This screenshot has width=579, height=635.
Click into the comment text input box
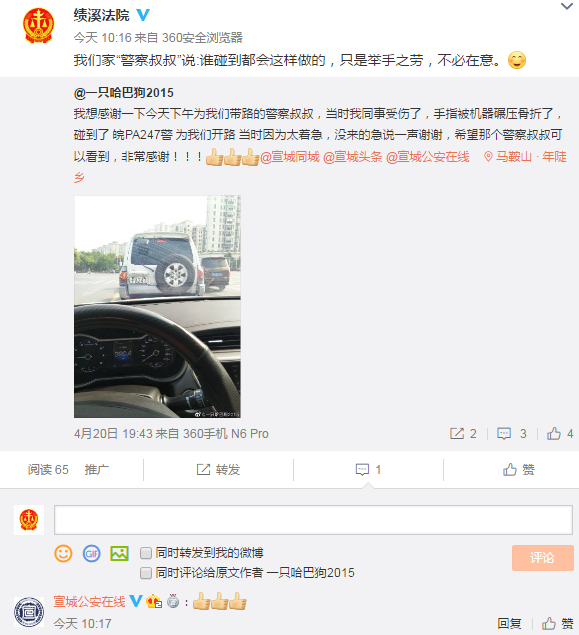coord(313,520)
